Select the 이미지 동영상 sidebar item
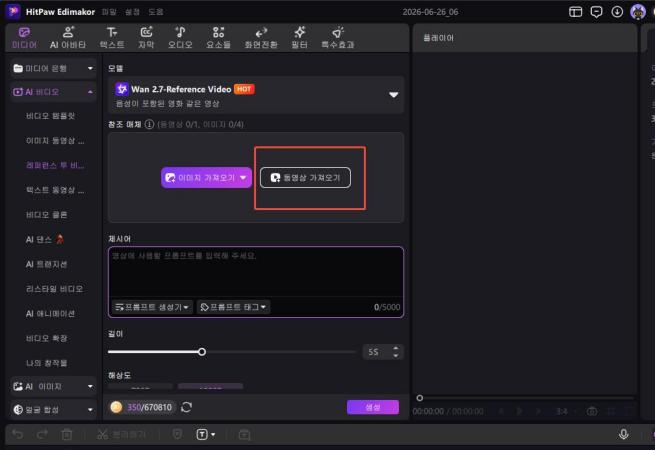The width and height of the screenshot is (655, 450). click(55, 141)
